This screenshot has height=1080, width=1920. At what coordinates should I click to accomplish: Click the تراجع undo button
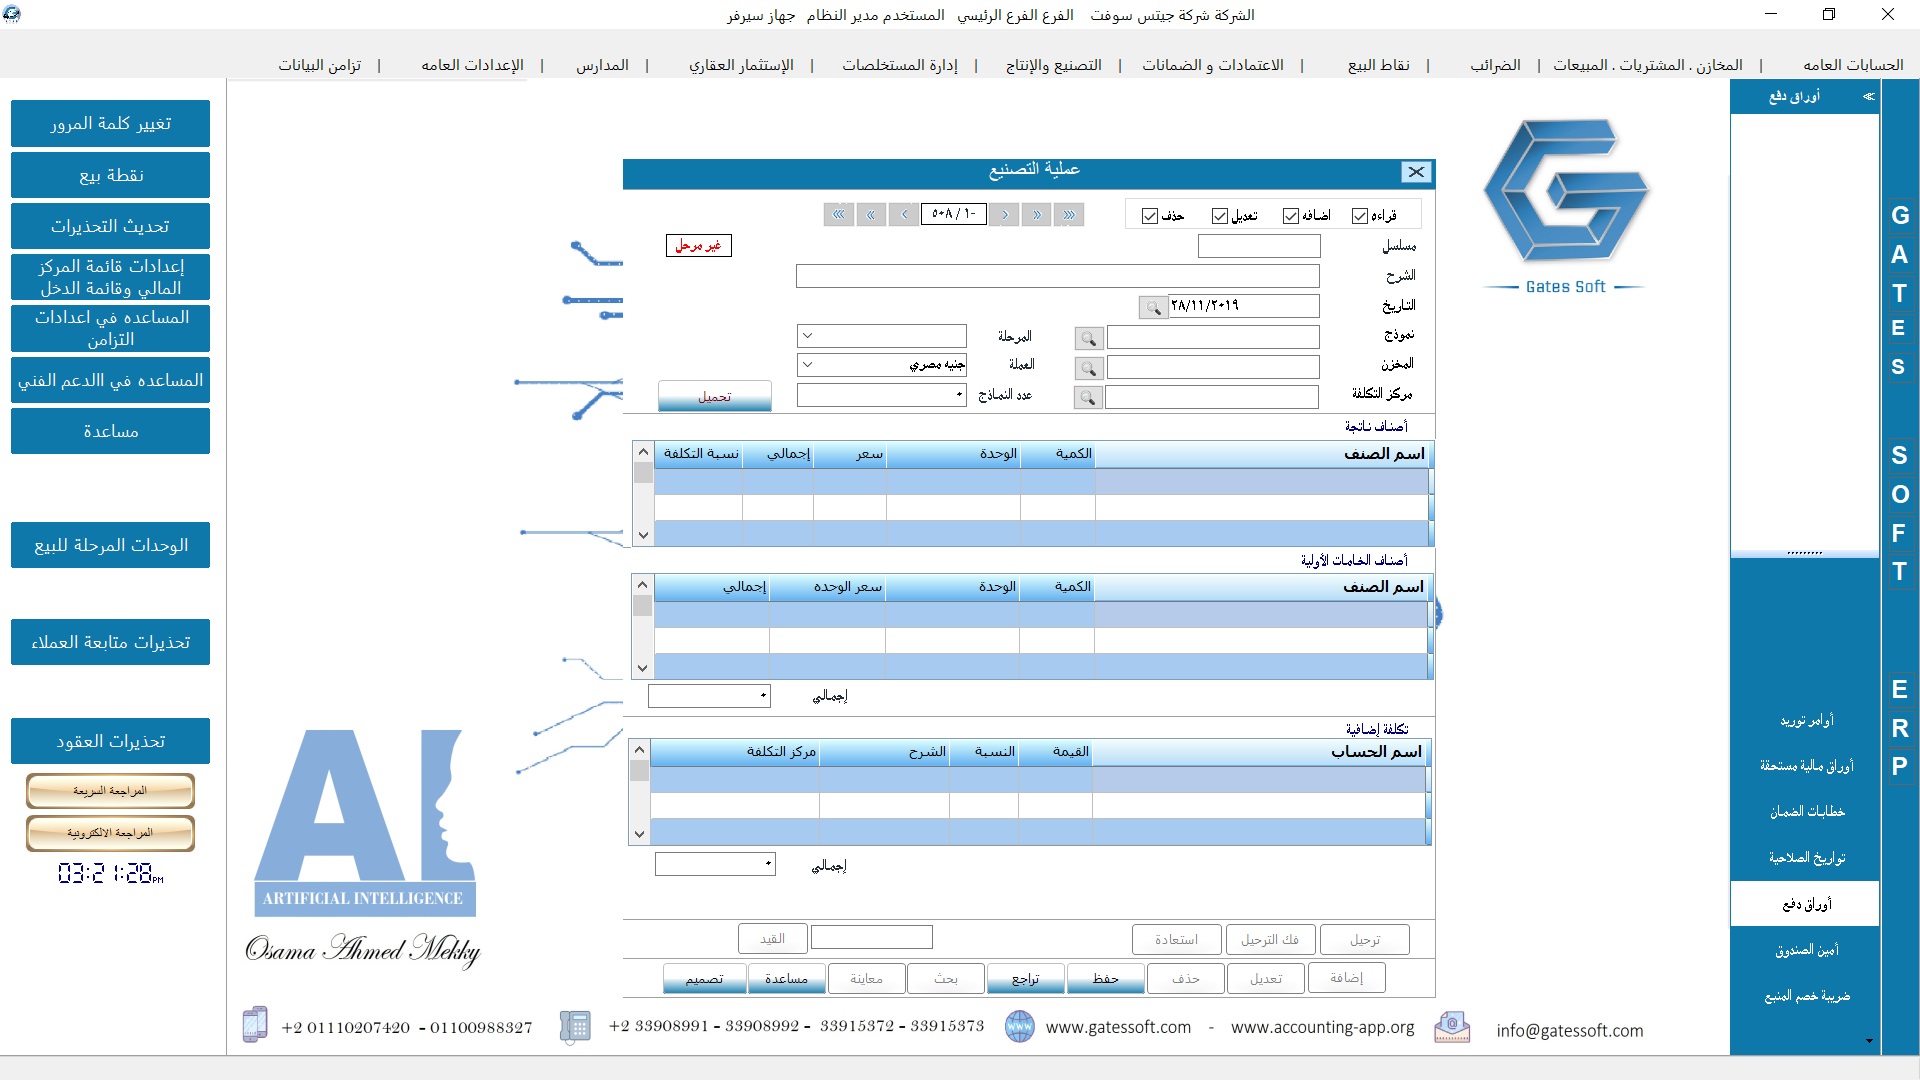click(1025, 979)
